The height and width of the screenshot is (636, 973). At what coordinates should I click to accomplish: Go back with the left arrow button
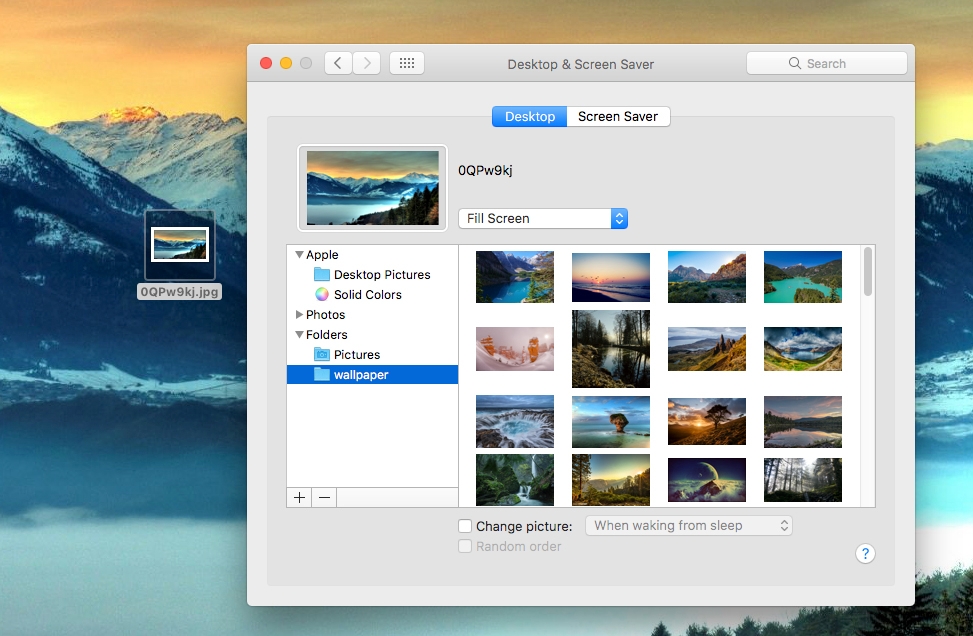[x=338, y=63]
